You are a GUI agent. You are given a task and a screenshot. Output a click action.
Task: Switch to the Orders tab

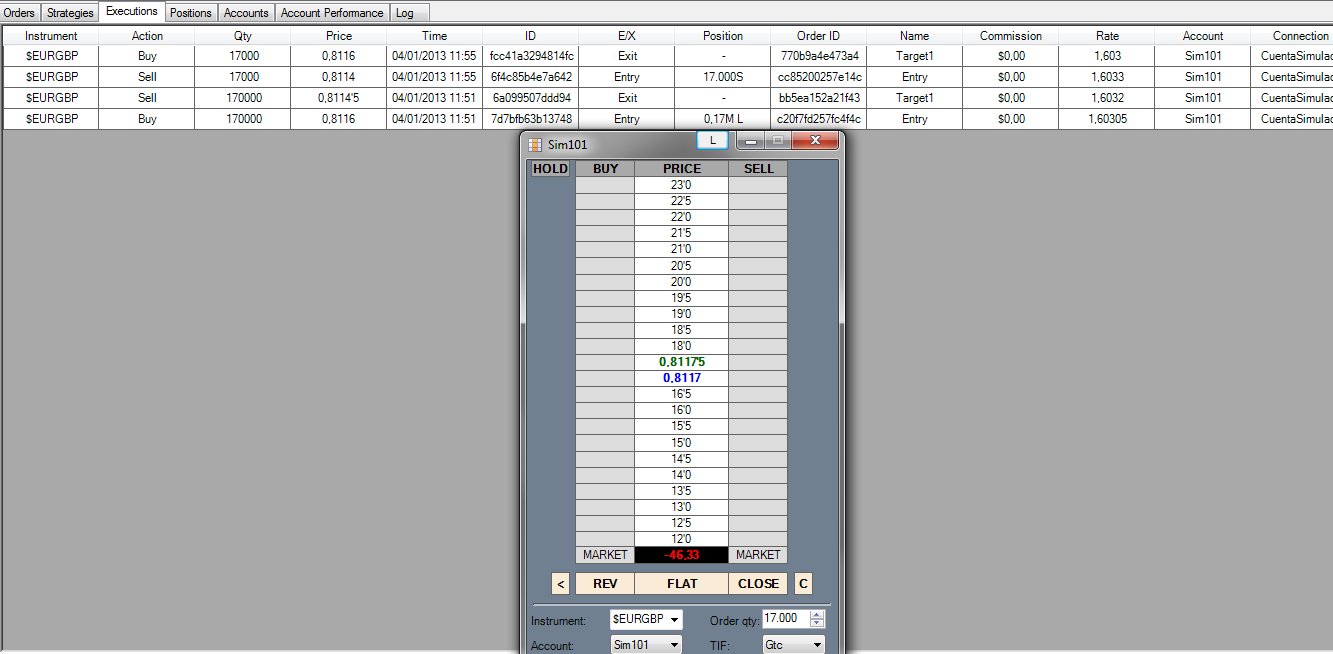20,13
